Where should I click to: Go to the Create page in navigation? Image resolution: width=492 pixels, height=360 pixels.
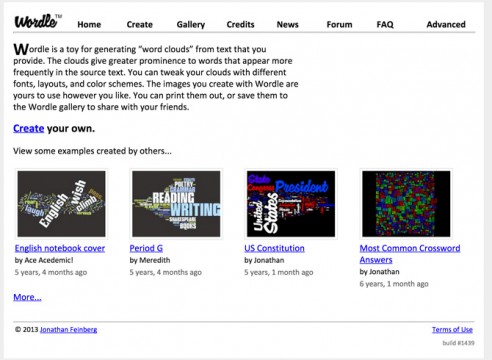pos(140,24)
